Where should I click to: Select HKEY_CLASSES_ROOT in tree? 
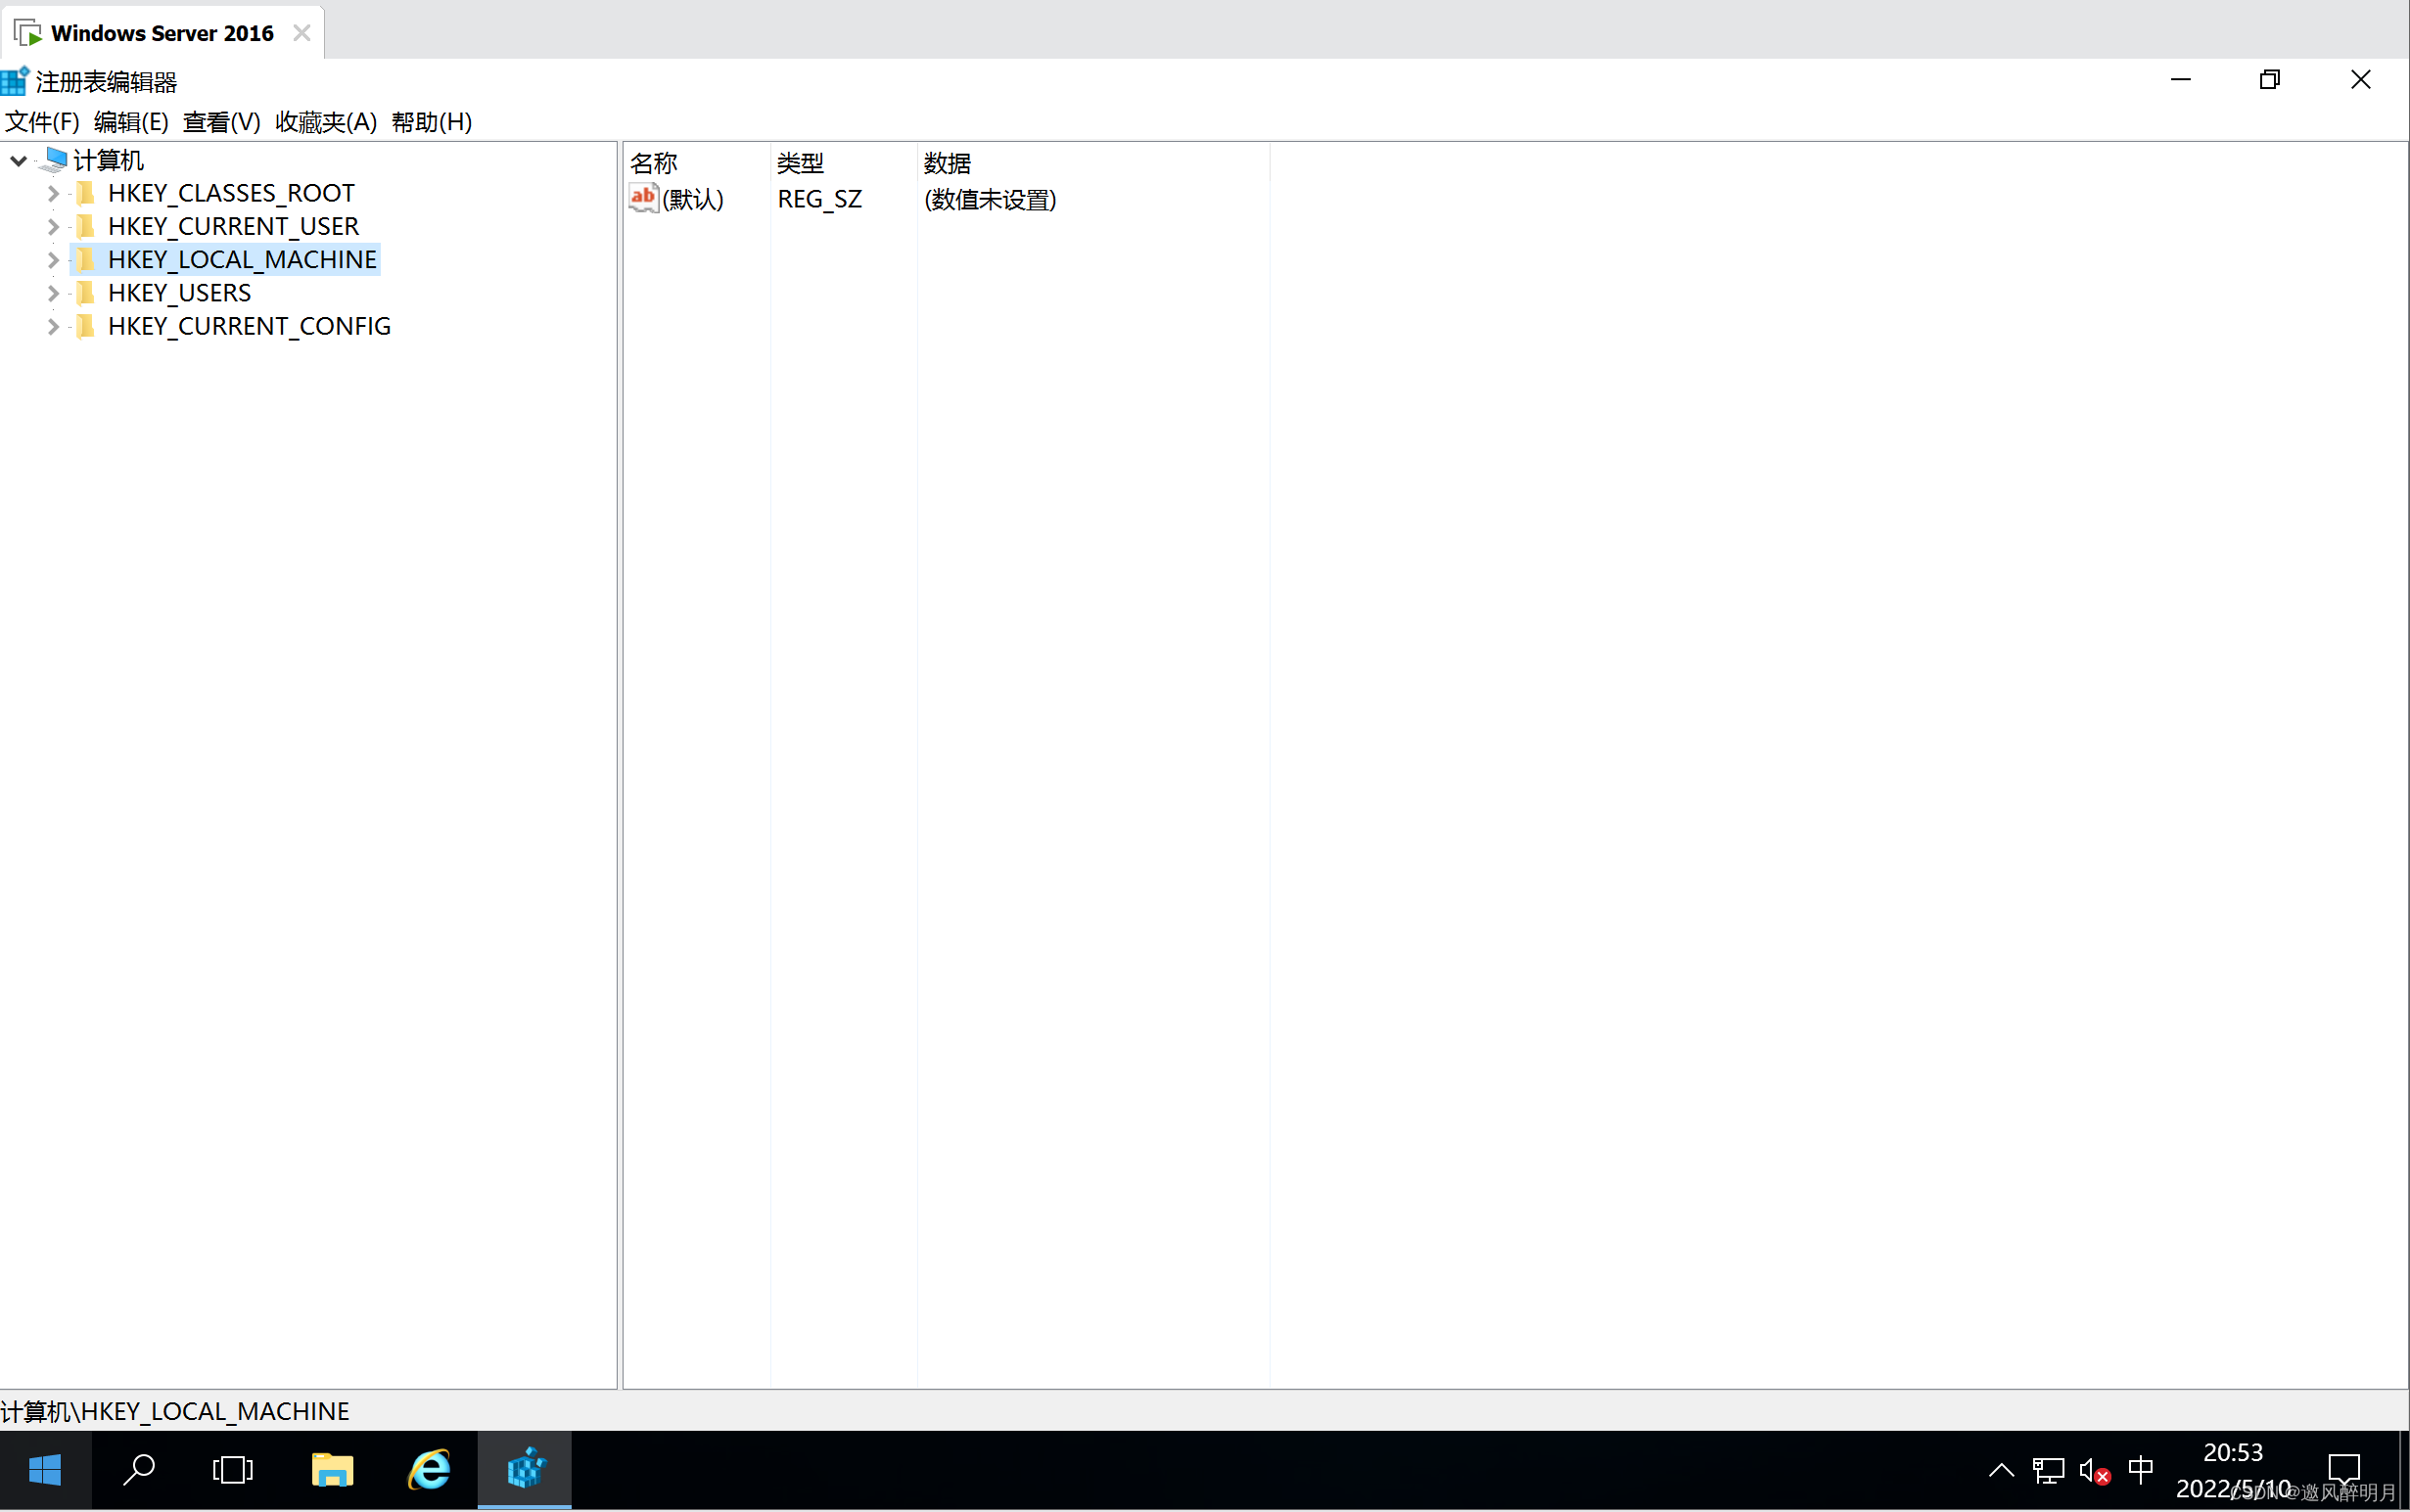(x=231, y=193)
